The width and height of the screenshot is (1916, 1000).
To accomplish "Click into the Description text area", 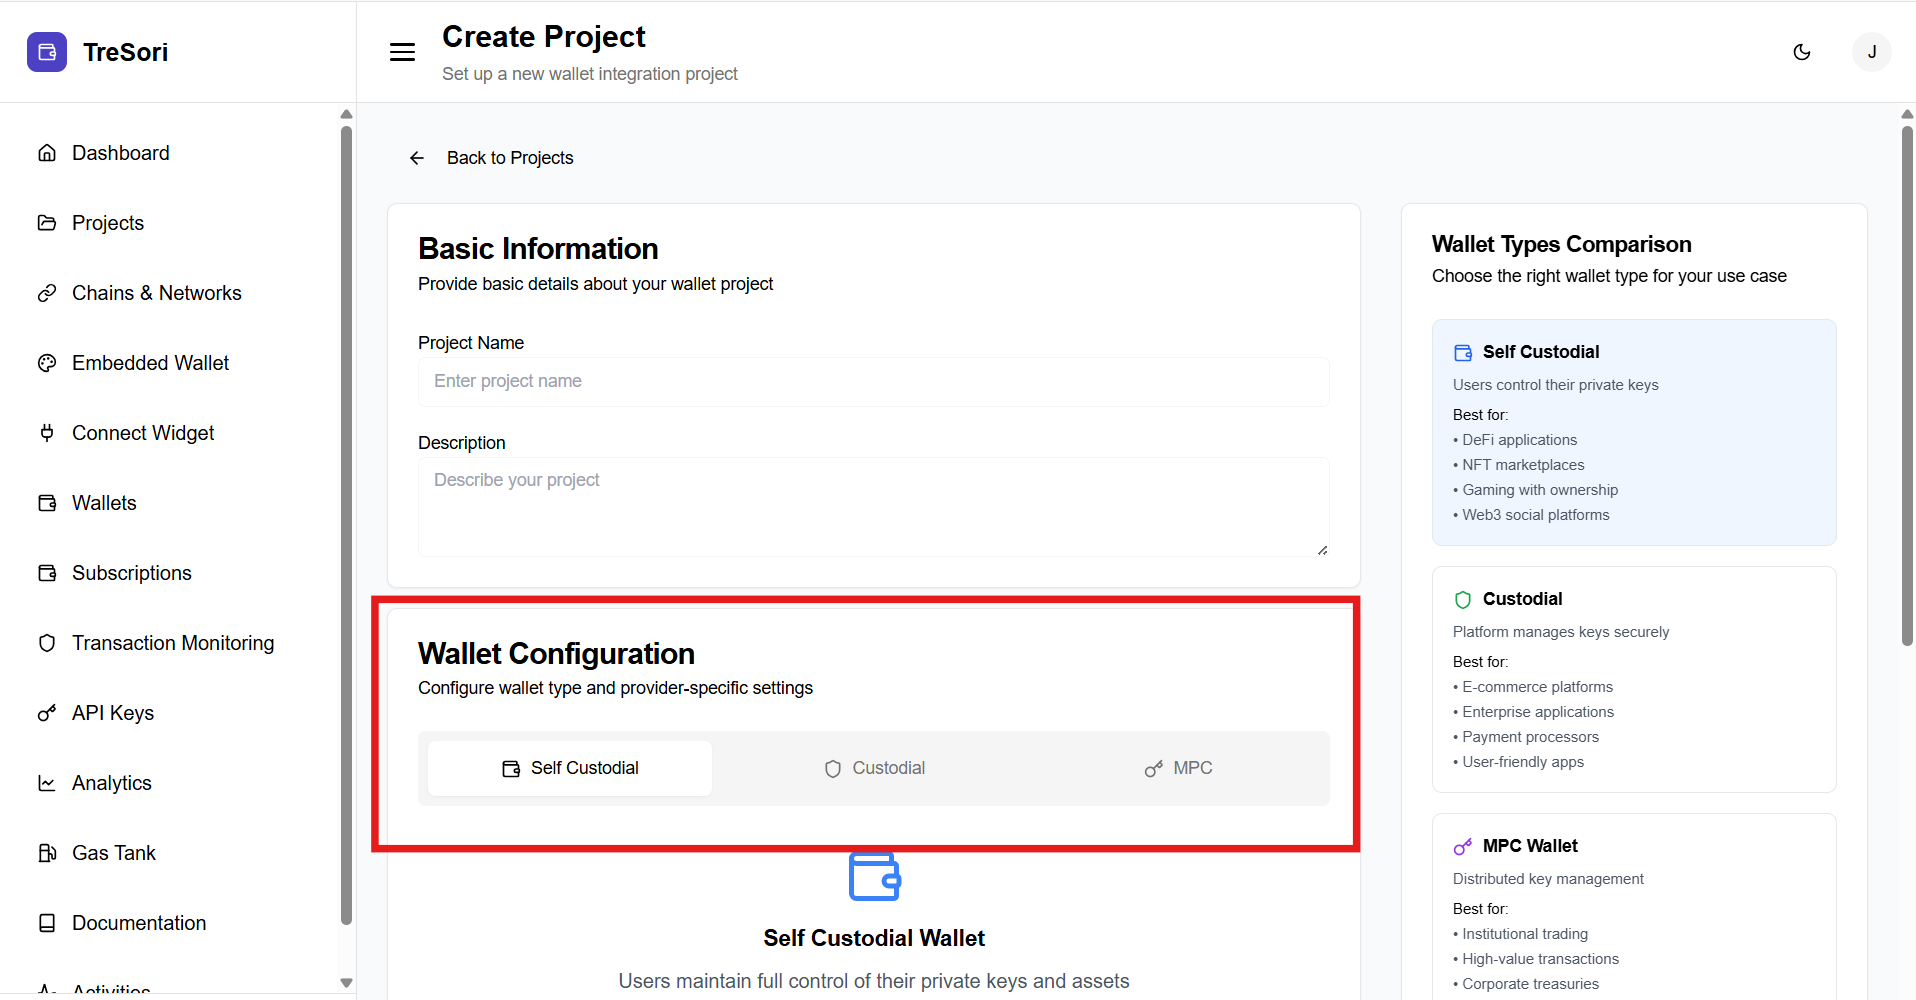I will 873,506.
